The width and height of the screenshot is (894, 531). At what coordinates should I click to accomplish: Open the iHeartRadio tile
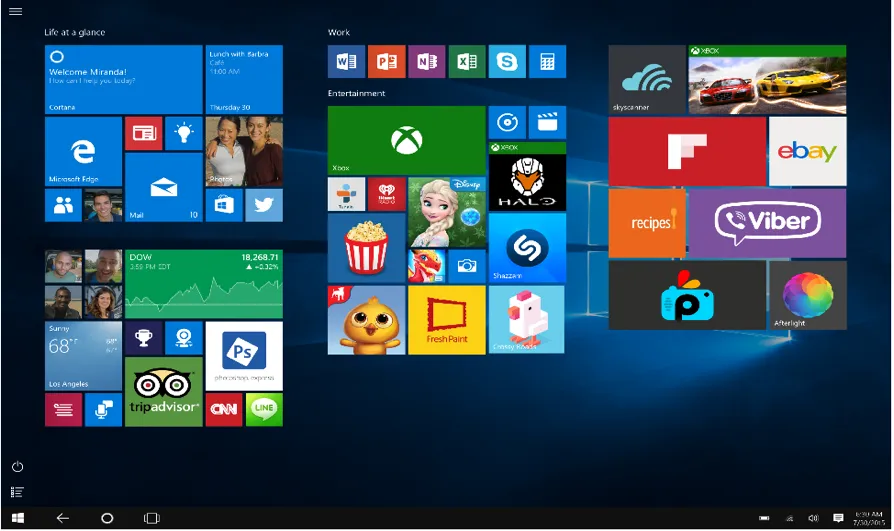(387, 194)
